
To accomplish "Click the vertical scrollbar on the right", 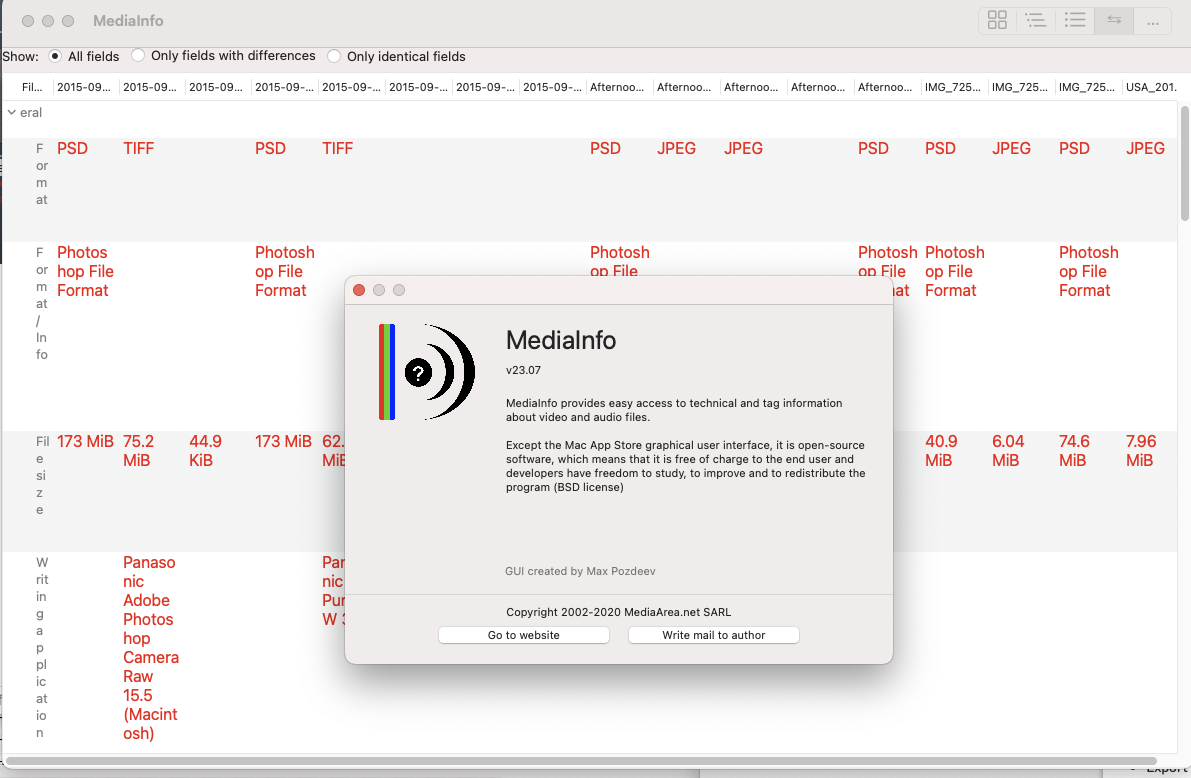I will 1184,163.
